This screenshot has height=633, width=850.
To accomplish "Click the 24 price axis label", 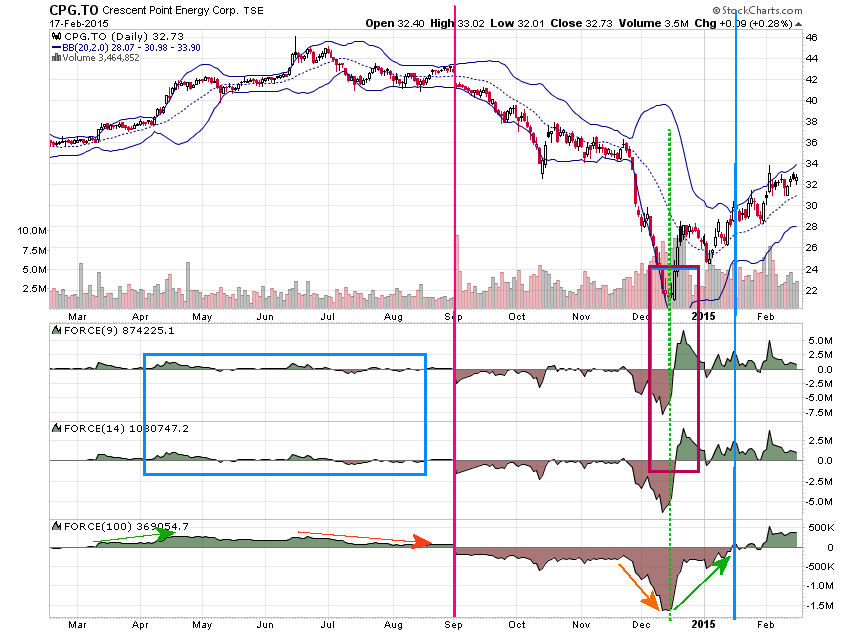I will tap(812, 269).
